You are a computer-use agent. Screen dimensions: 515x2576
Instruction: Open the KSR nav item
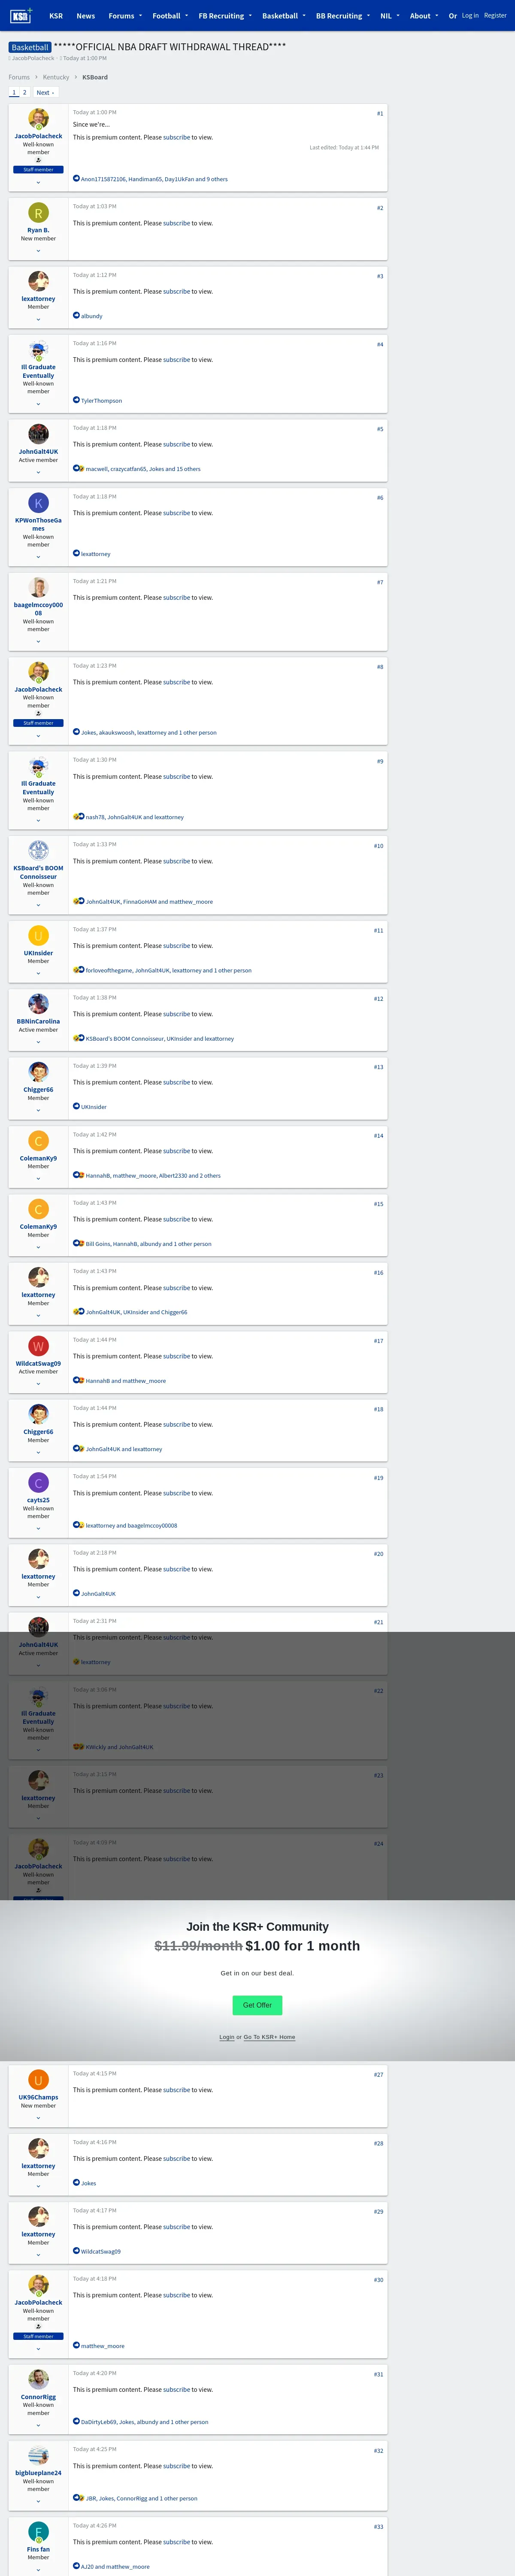[56, 16]
